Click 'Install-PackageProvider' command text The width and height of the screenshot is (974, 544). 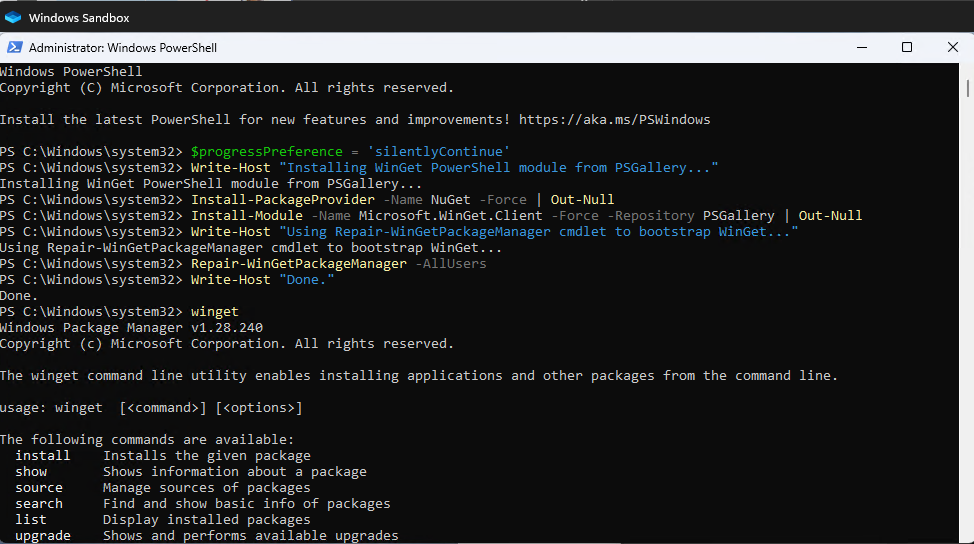coord(283,199)
